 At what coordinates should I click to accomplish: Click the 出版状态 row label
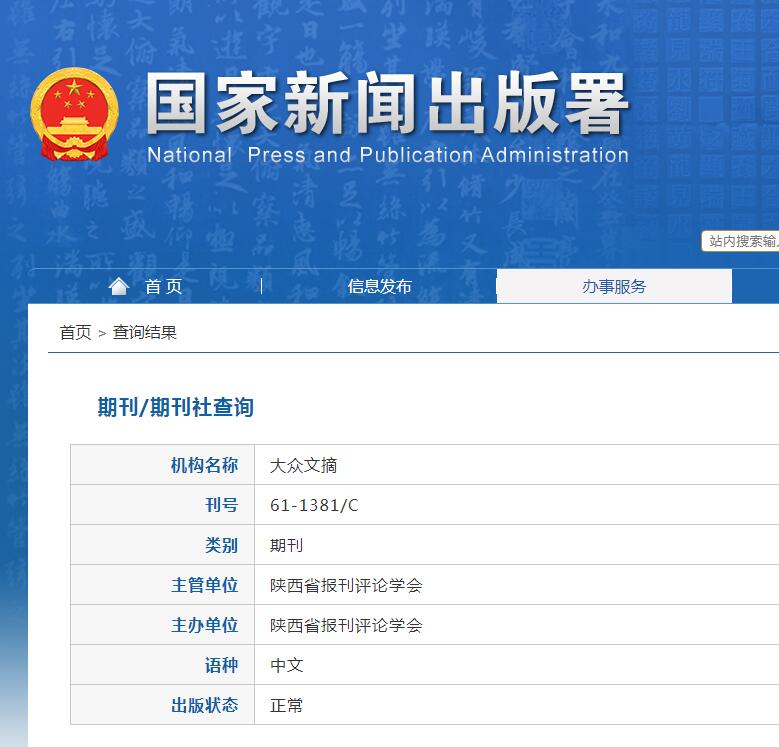(204, 705)
